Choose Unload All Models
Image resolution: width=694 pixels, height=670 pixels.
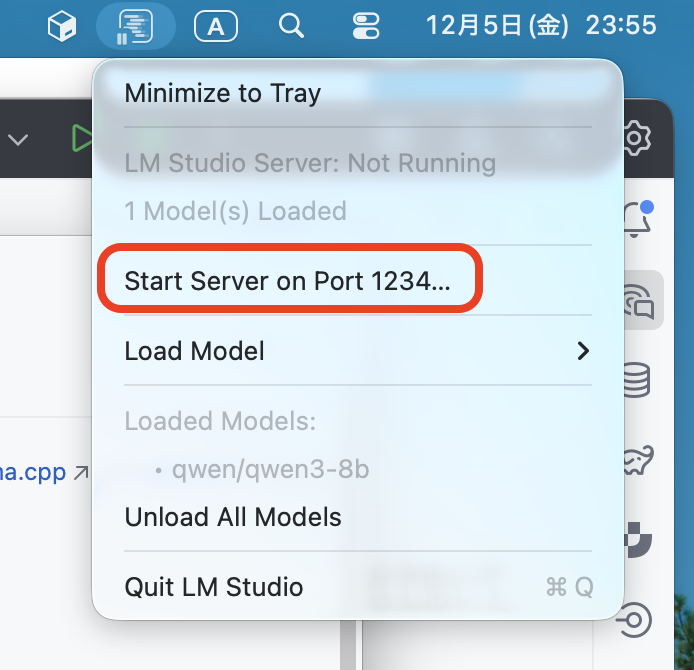[233, 517]
